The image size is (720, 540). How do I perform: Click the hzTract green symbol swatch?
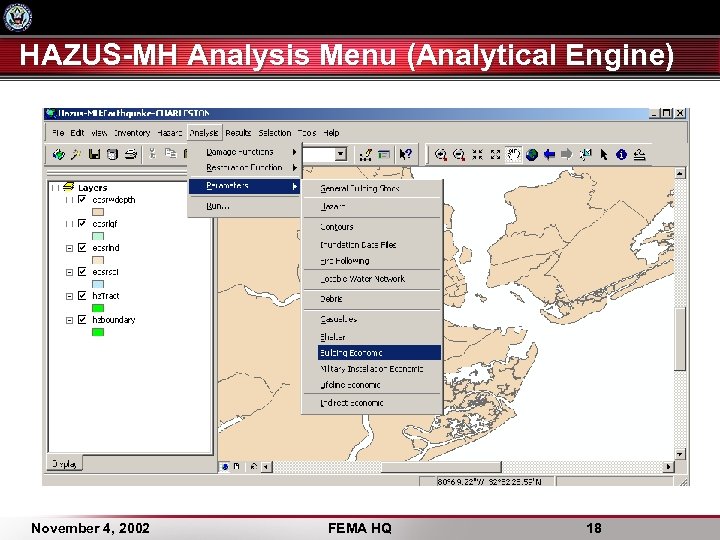98,308
